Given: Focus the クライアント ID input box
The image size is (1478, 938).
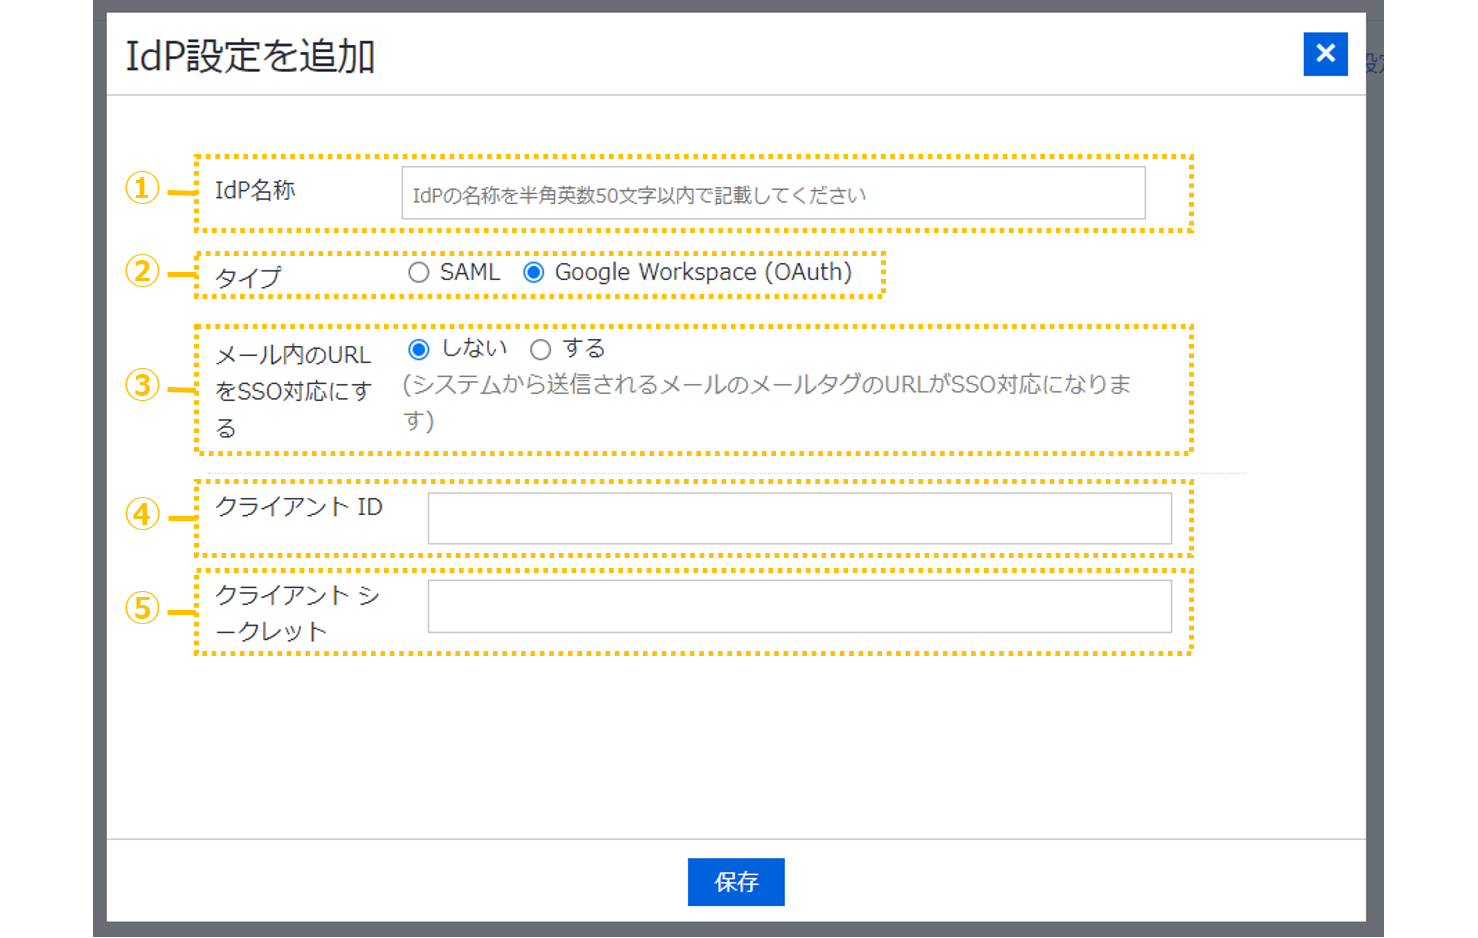Looking at the screenshot, I should point(799,518).
